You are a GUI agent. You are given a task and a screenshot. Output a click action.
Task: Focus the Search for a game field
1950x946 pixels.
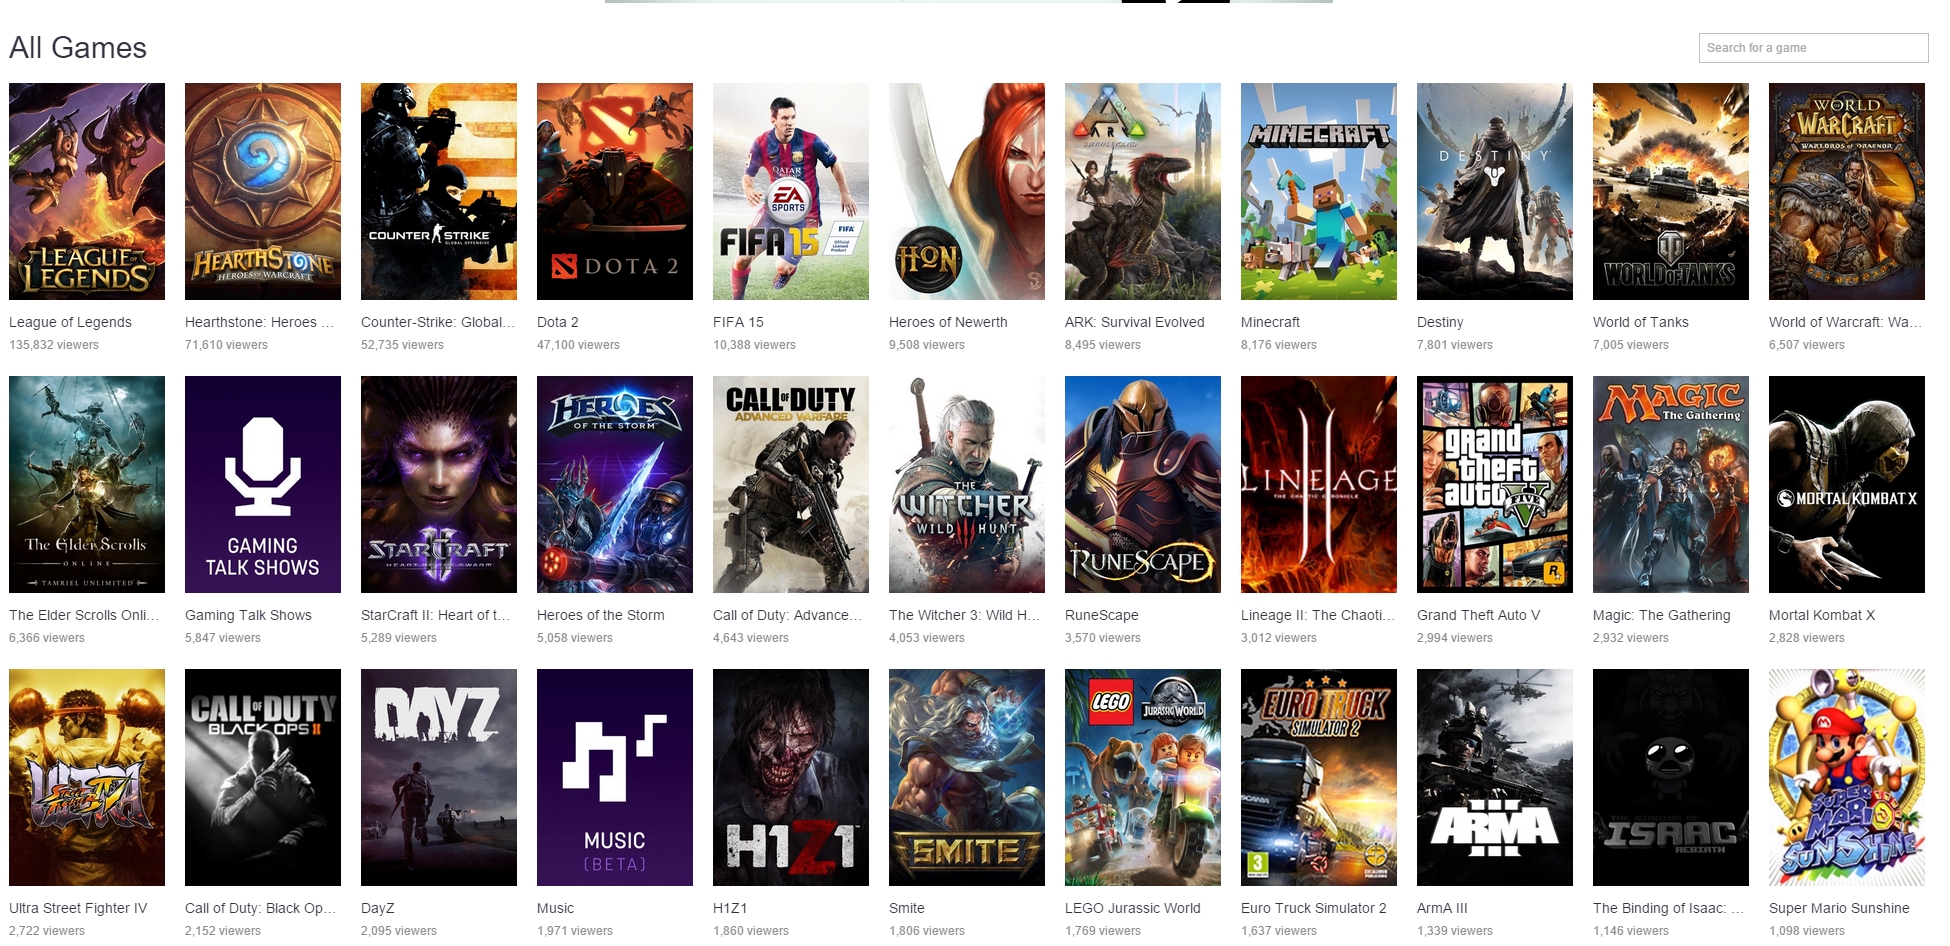coord(1813,48)
